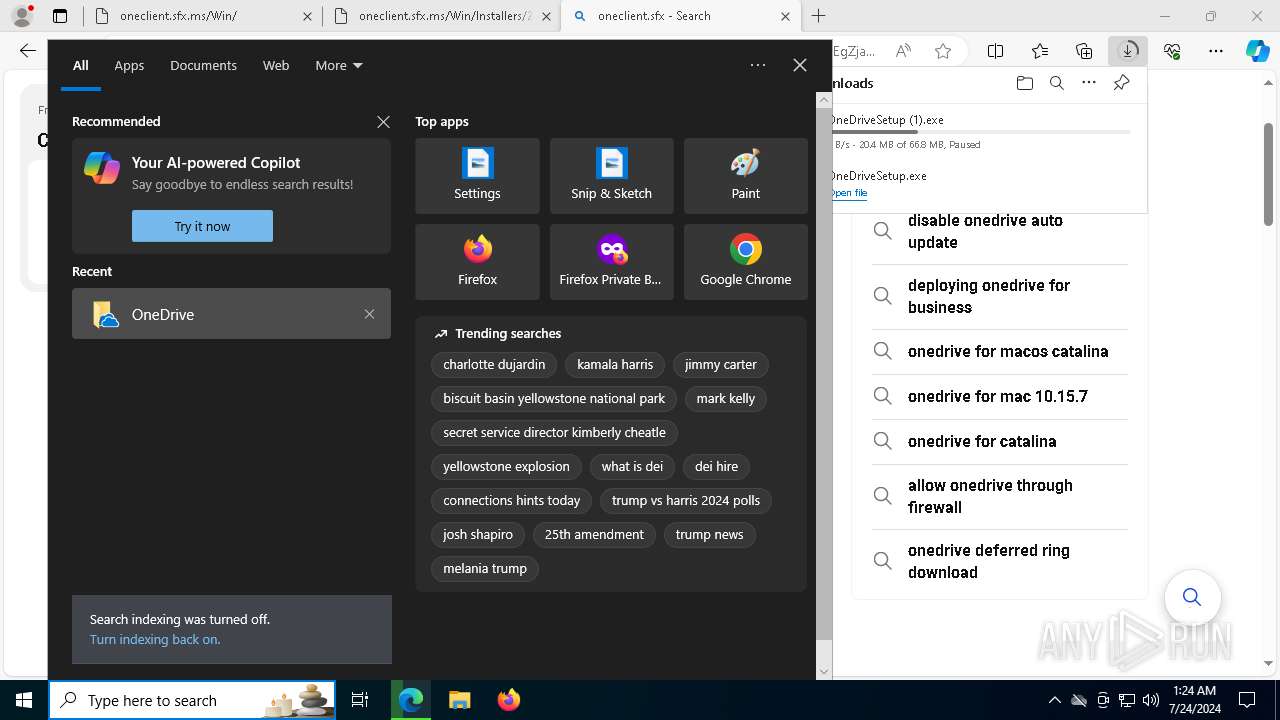Toggle Edge split screen icon
Screen dimensions: 1280x720
(995, 51)
